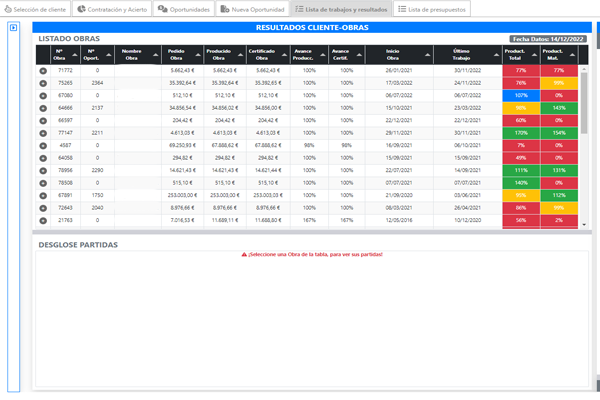The width and height of the screenshot is (600, 400).
Task: Click the Oportunidades tab icon
Action: click(x=163, y=8)
